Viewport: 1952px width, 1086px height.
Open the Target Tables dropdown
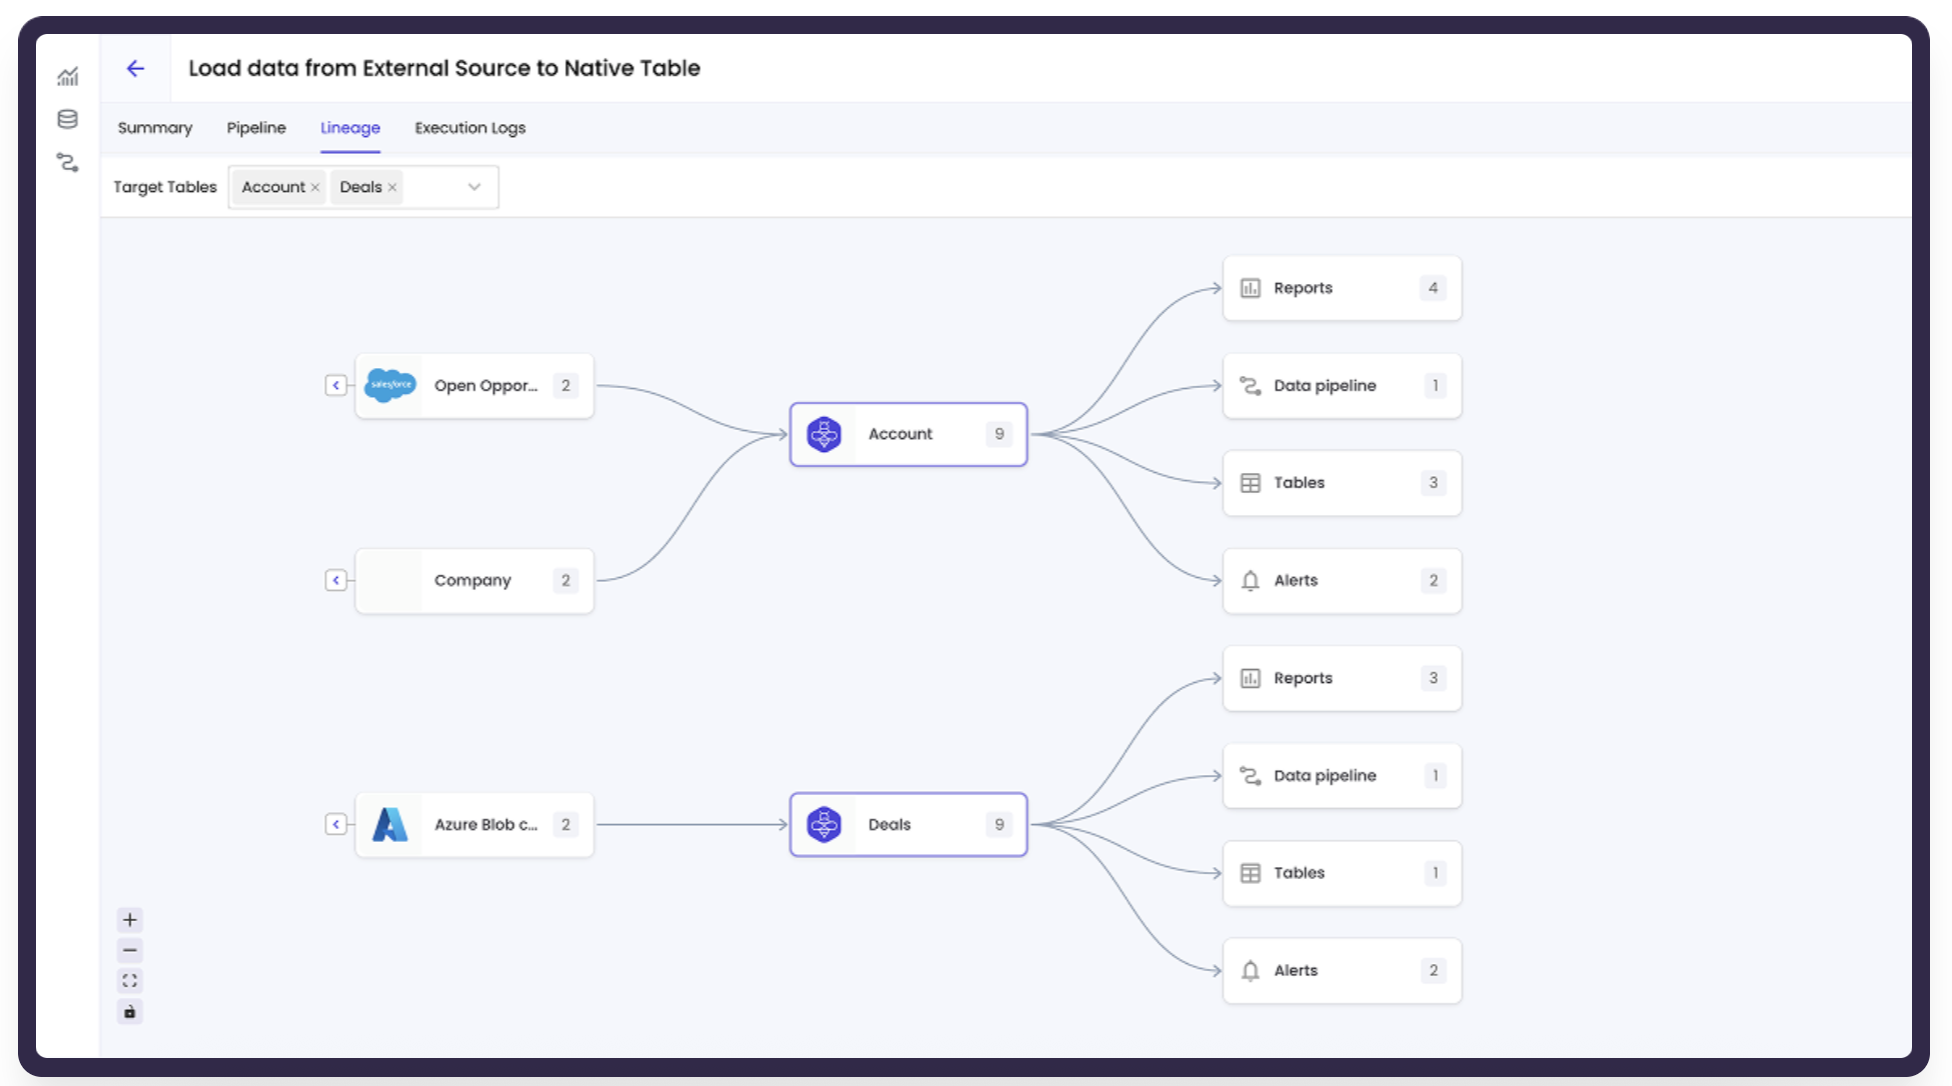(x=474, y=187)
